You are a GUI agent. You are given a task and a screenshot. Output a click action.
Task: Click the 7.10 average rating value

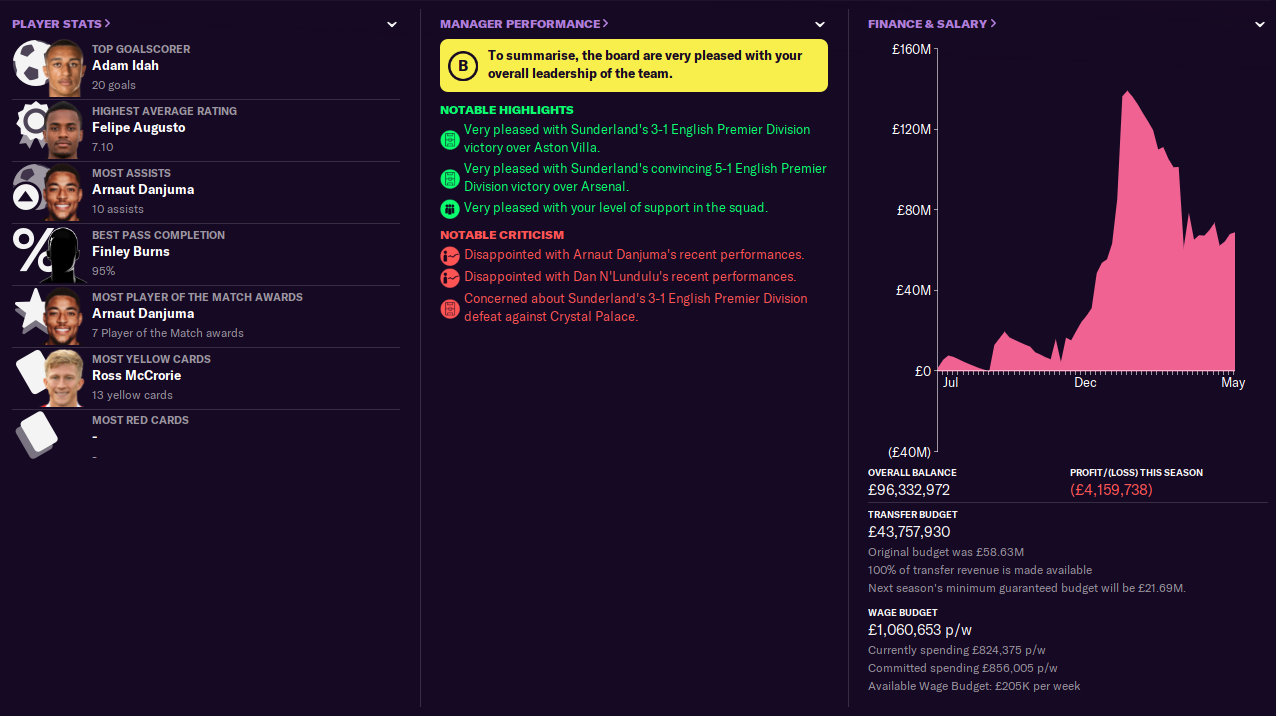103,147
